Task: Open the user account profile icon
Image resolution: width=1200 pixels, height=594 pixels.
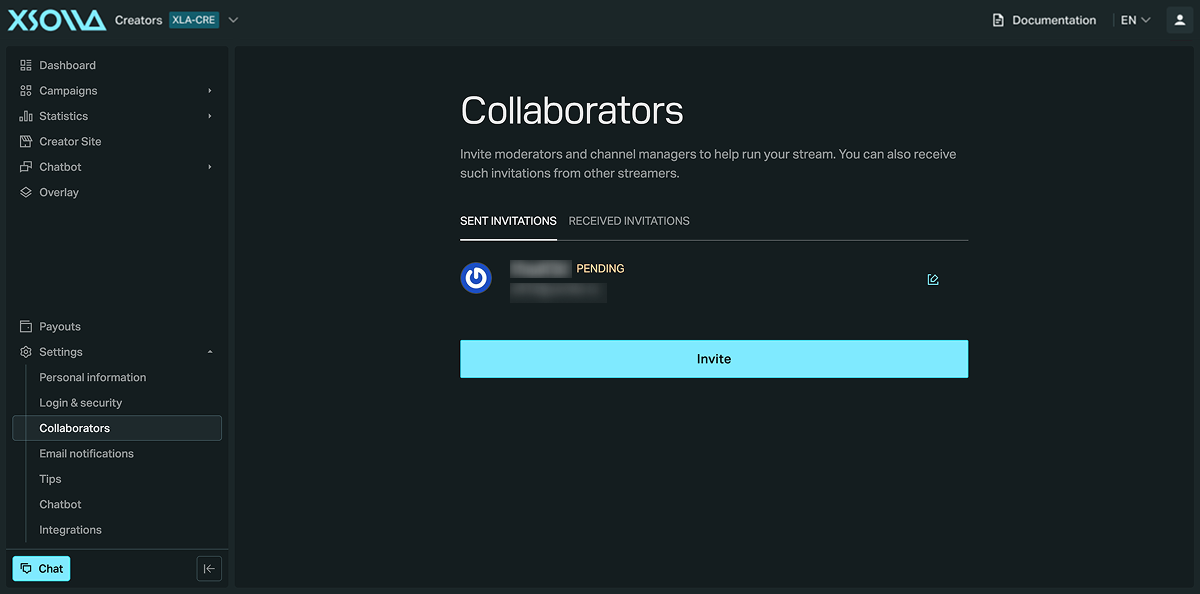Action: pos(1179,20)
